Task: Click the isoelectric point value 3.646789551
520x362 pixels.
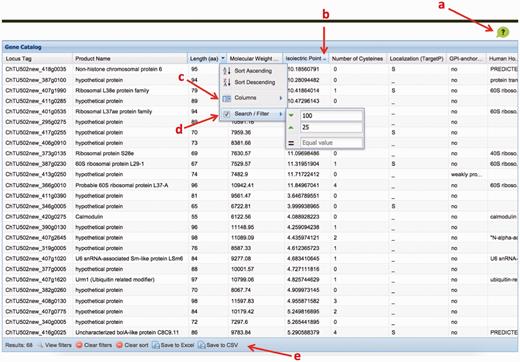Action: pyautogui.click(x=303, y=196)
